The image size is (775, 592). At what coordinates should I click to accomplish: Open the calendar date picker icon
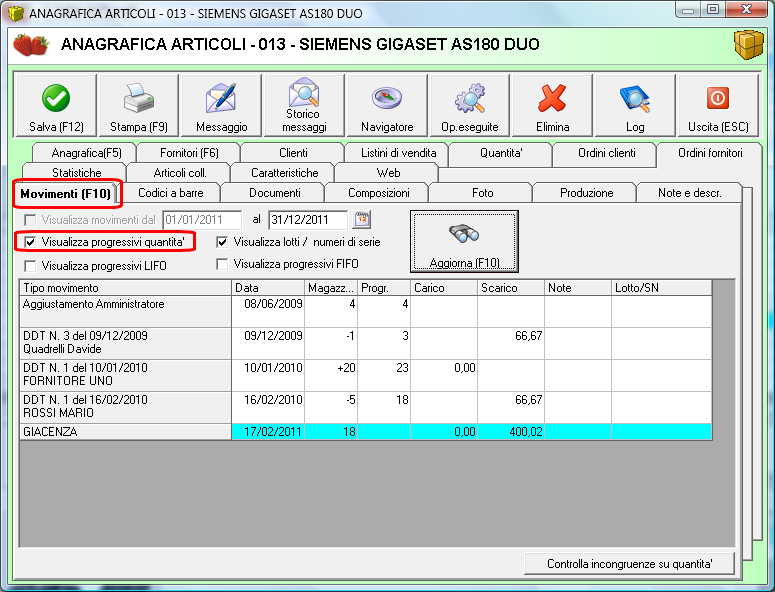(x=362, y=219)
